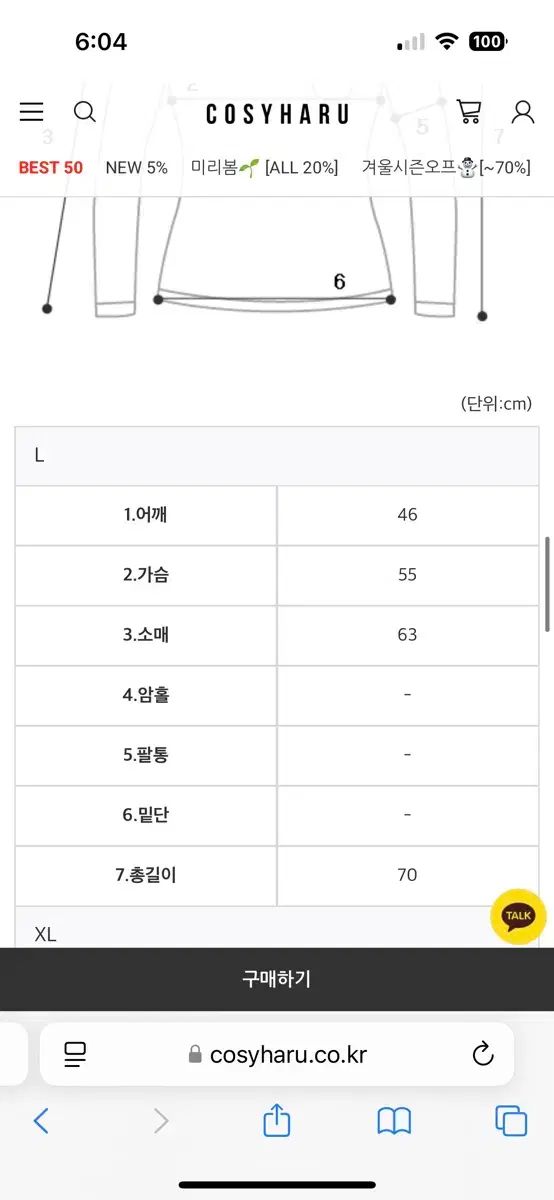Select the BEST 50 menu tab
The image size is (554, 1200).
click(x=51, y=167)
